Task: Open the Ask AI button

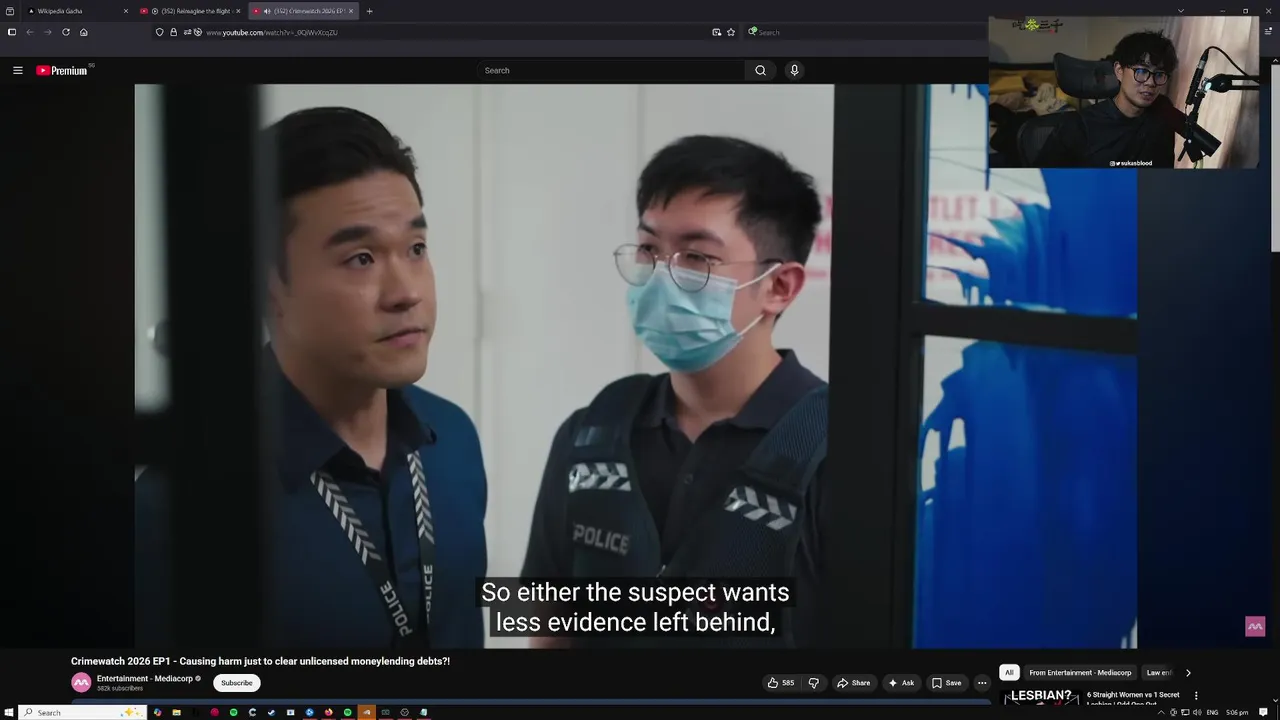Action: pyautogui.click(x=901, y=683)
